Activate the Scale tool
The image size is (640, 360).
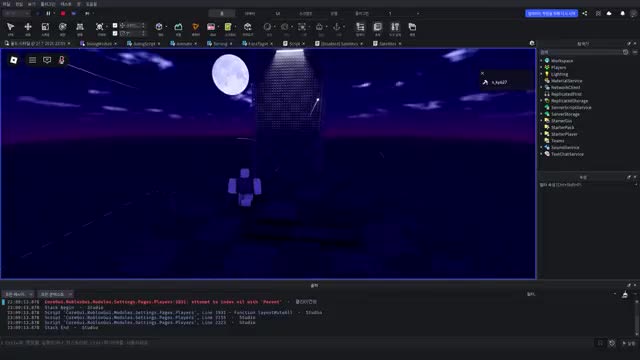click(45, 27)
